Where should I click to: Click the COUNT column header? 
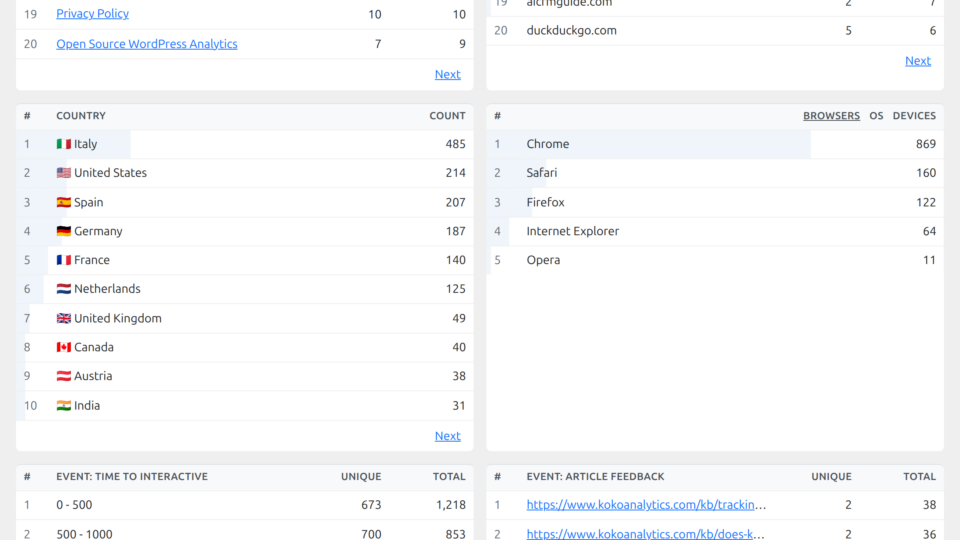[x=447, y=116]
